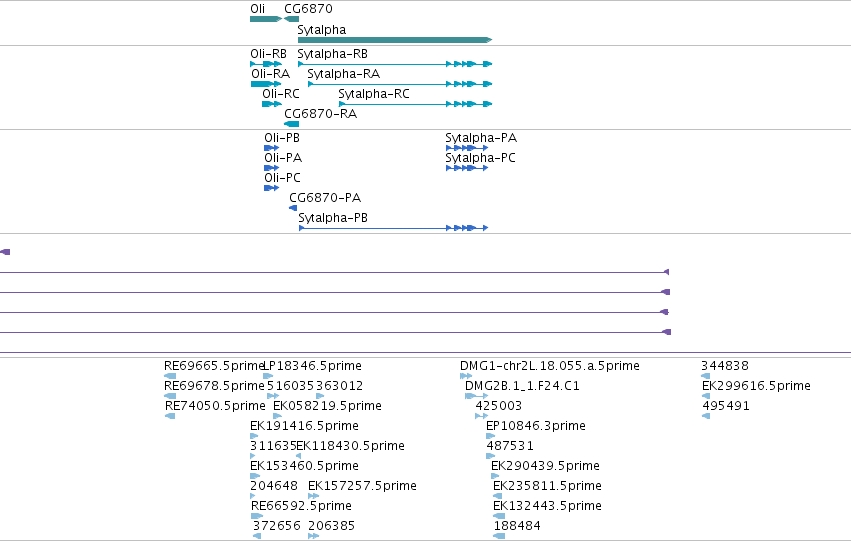
Task: Click the CG6870-RA transcript arrow
Action: pos(291,124)
